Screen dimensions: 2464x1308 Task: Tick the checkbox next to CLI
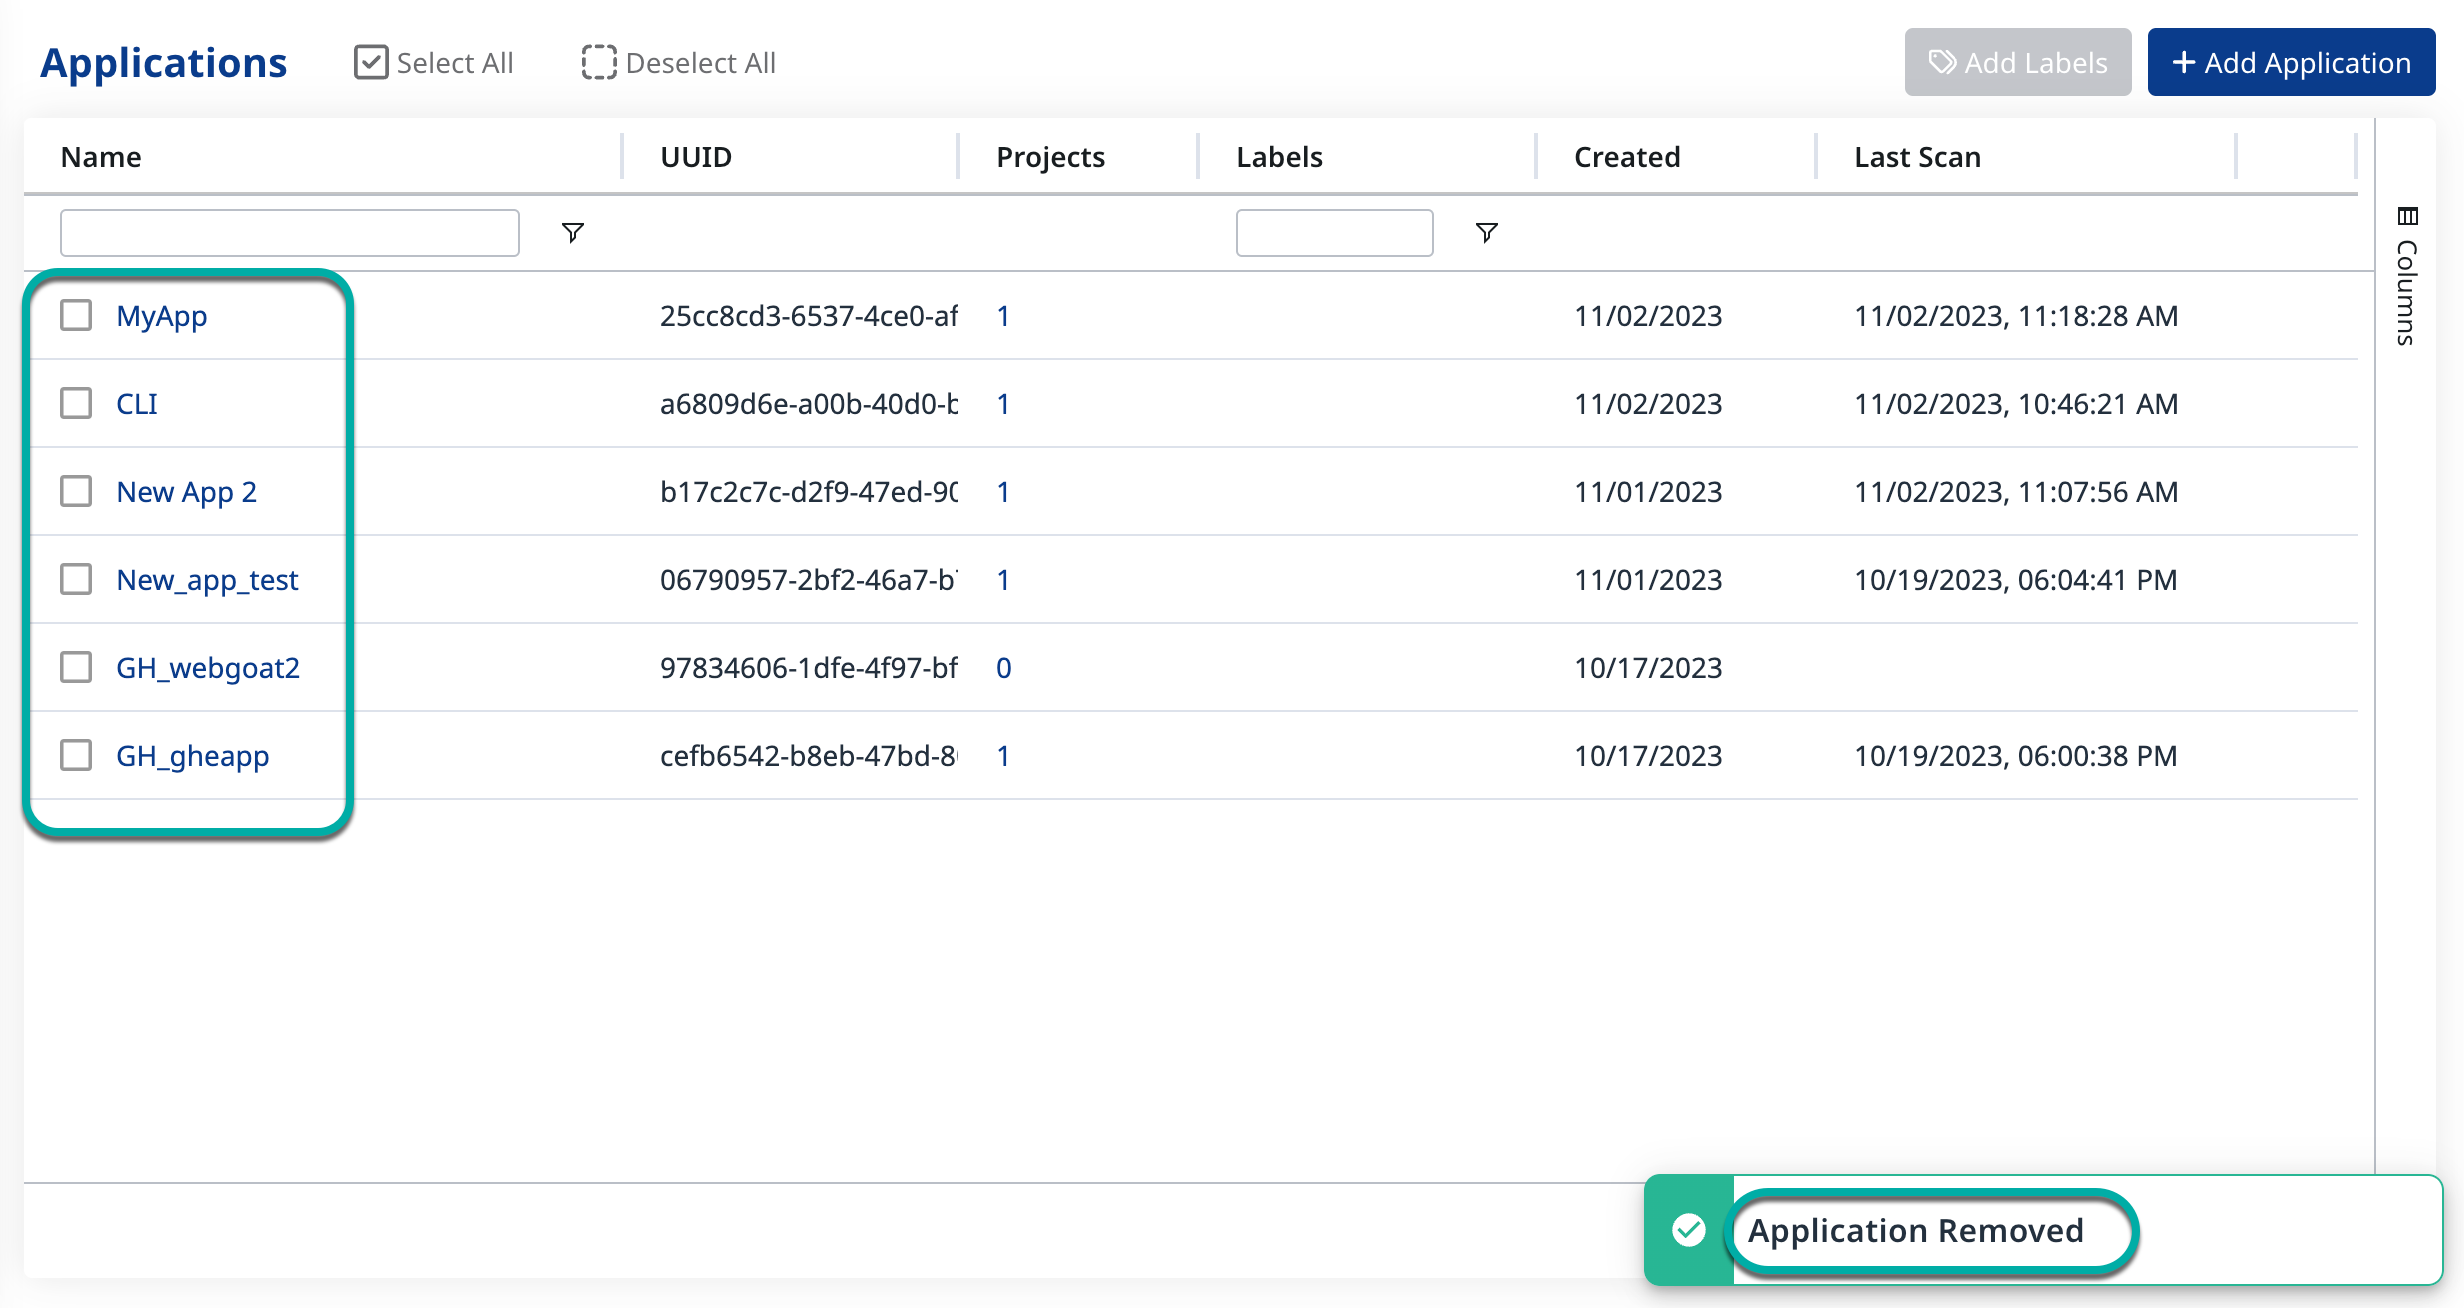(76, 404)
